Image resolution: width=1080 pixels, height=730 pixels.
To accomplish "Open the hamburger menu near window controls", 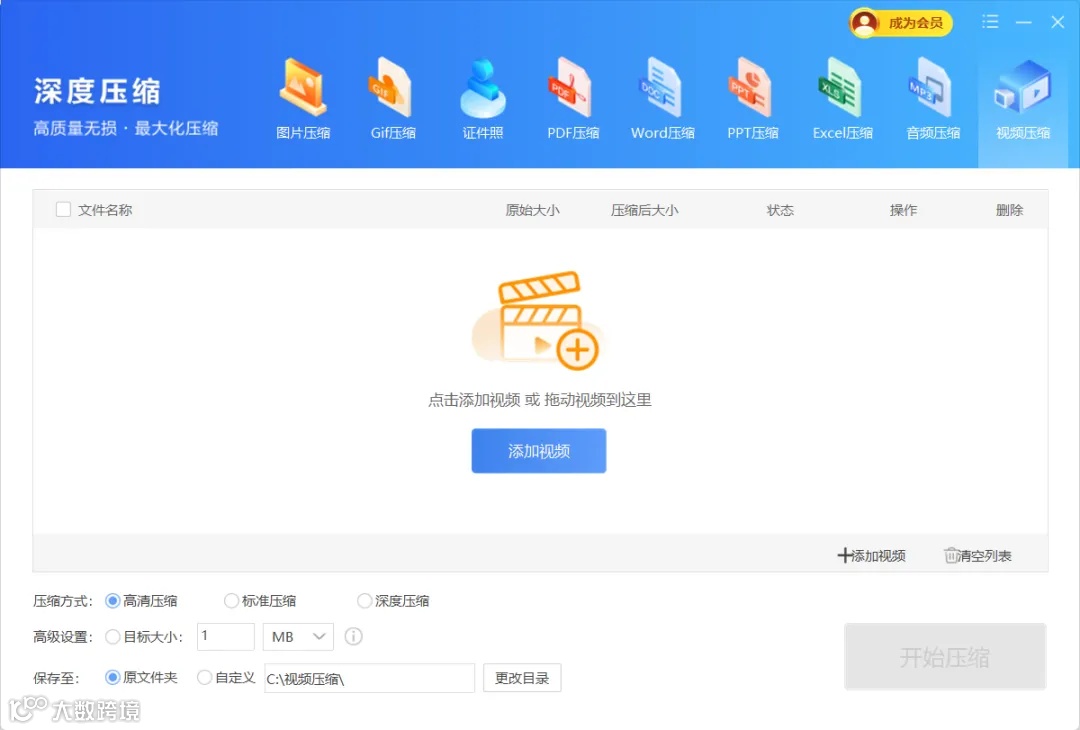I will 990,21.
